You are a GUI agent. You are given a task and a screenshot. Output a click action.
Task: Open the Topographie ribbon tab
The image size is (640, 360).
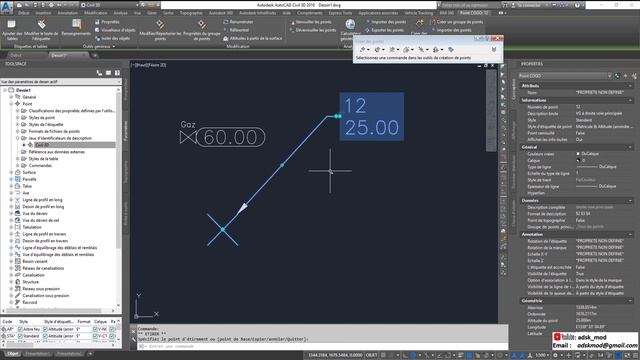191,13
